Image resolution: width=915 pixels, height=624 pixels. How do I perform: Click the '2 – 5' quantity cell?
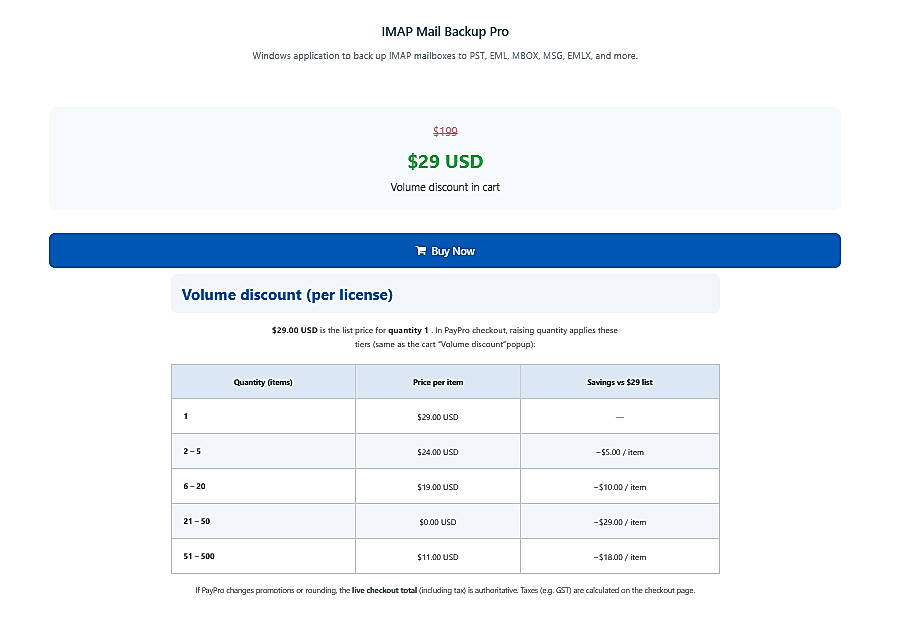[263, 451]
